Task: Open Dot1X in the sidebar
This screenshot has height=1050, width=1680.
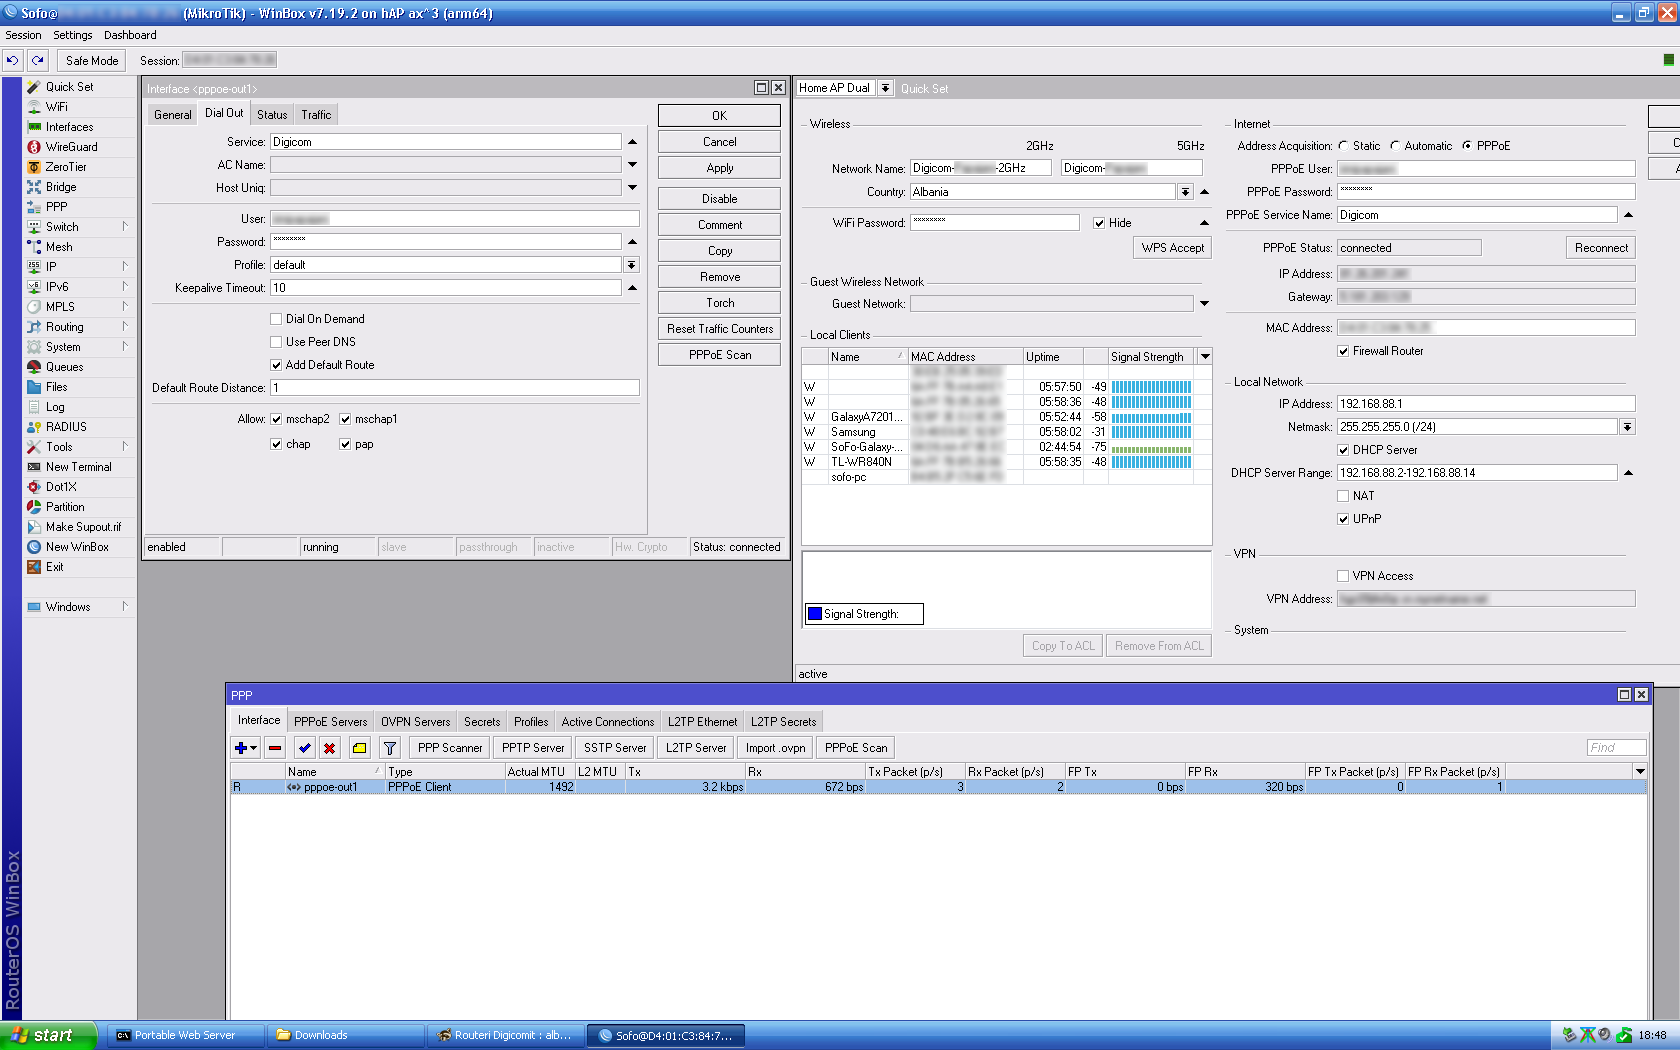Action: pos(61,487)
